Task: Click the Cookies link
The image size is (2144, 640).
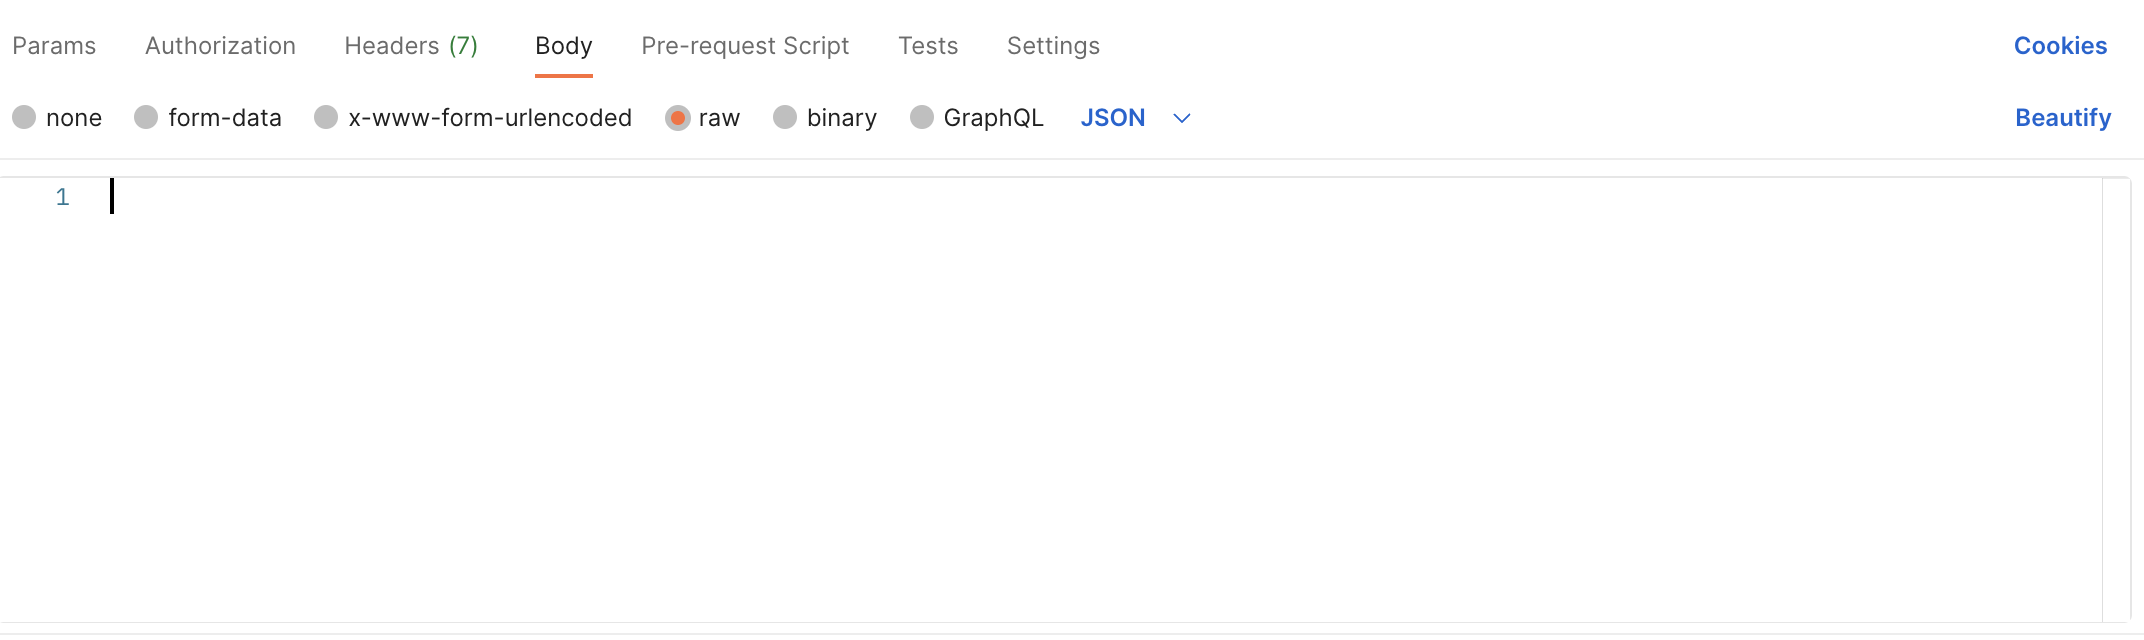Action: pos(2060,46)
